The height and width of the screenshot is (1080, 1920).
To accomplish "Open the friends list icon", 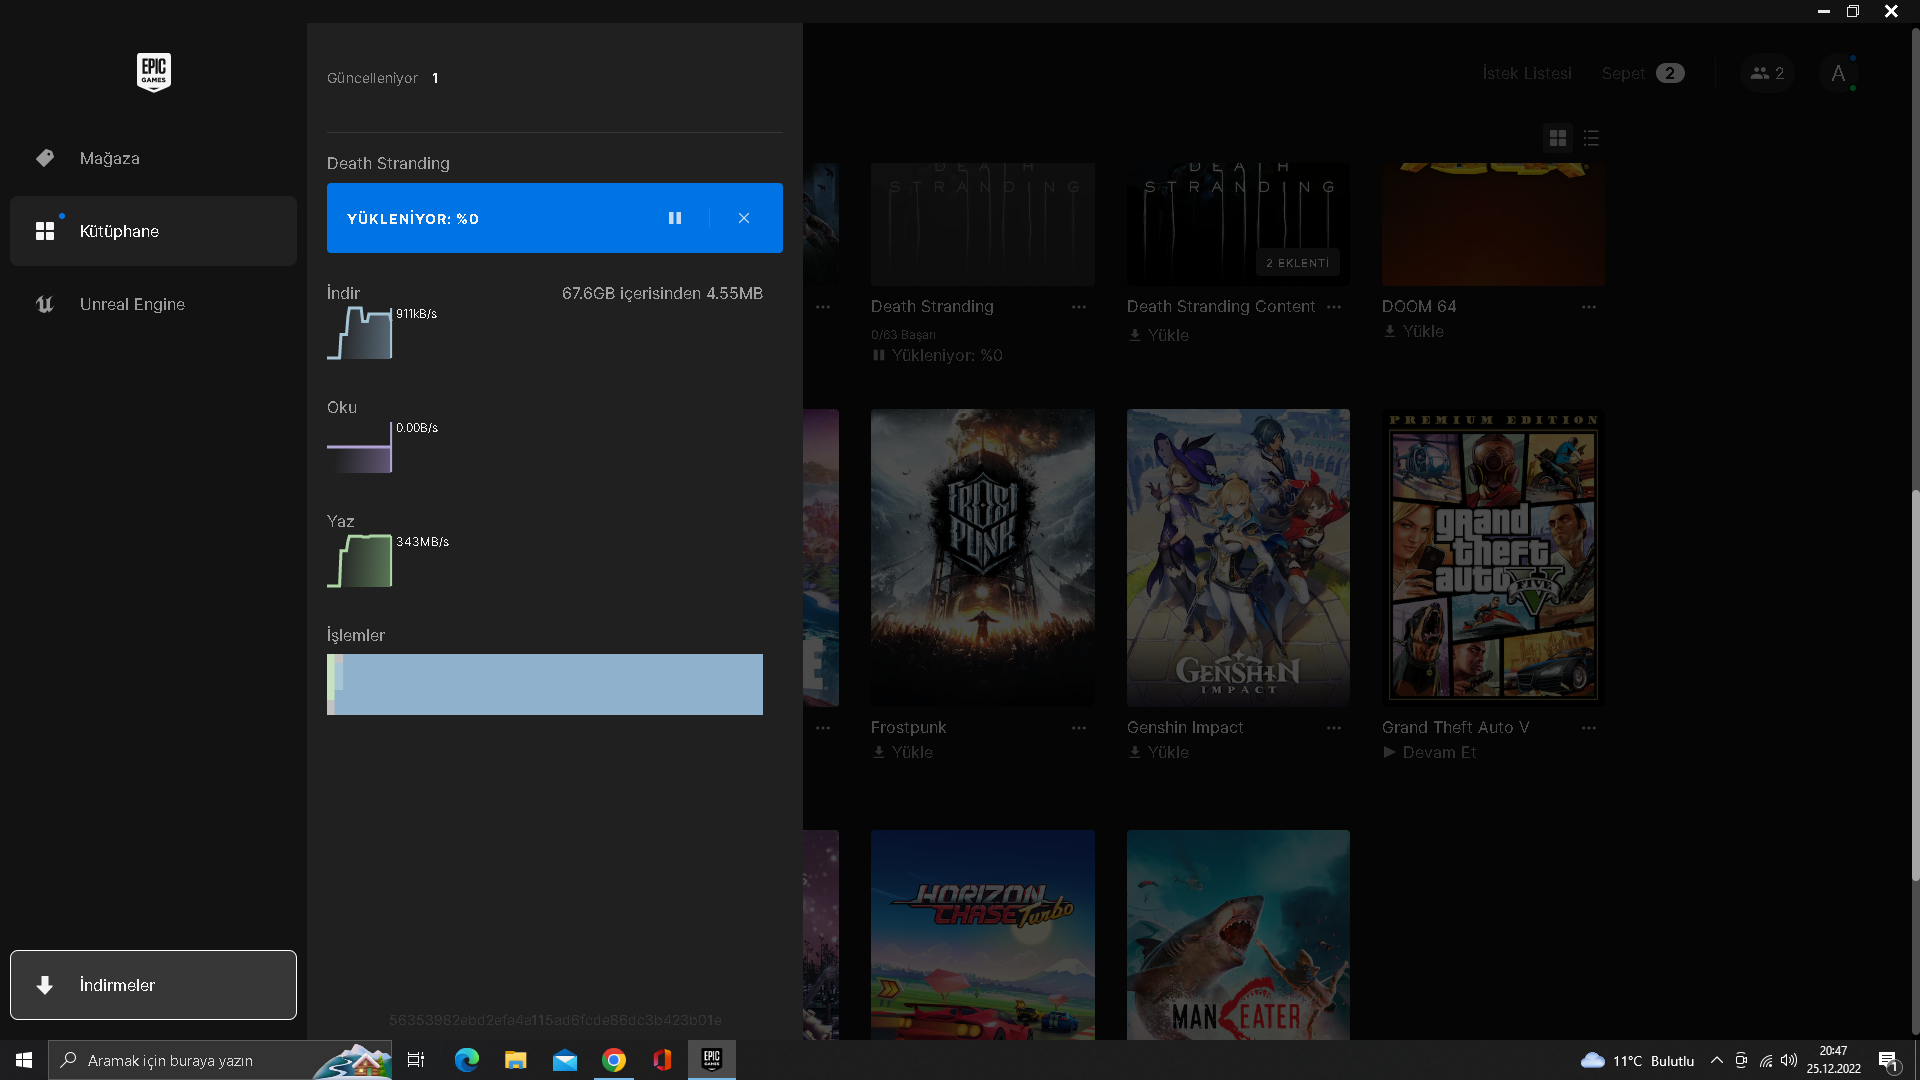I will (x=1767, y=73).
